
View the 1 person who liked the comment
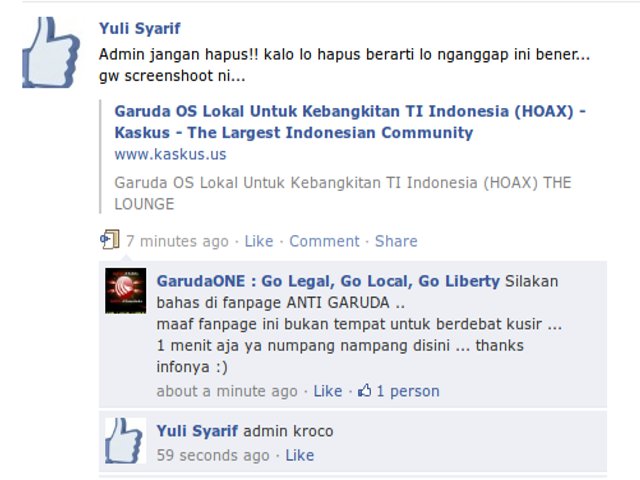tap(408, 391)
